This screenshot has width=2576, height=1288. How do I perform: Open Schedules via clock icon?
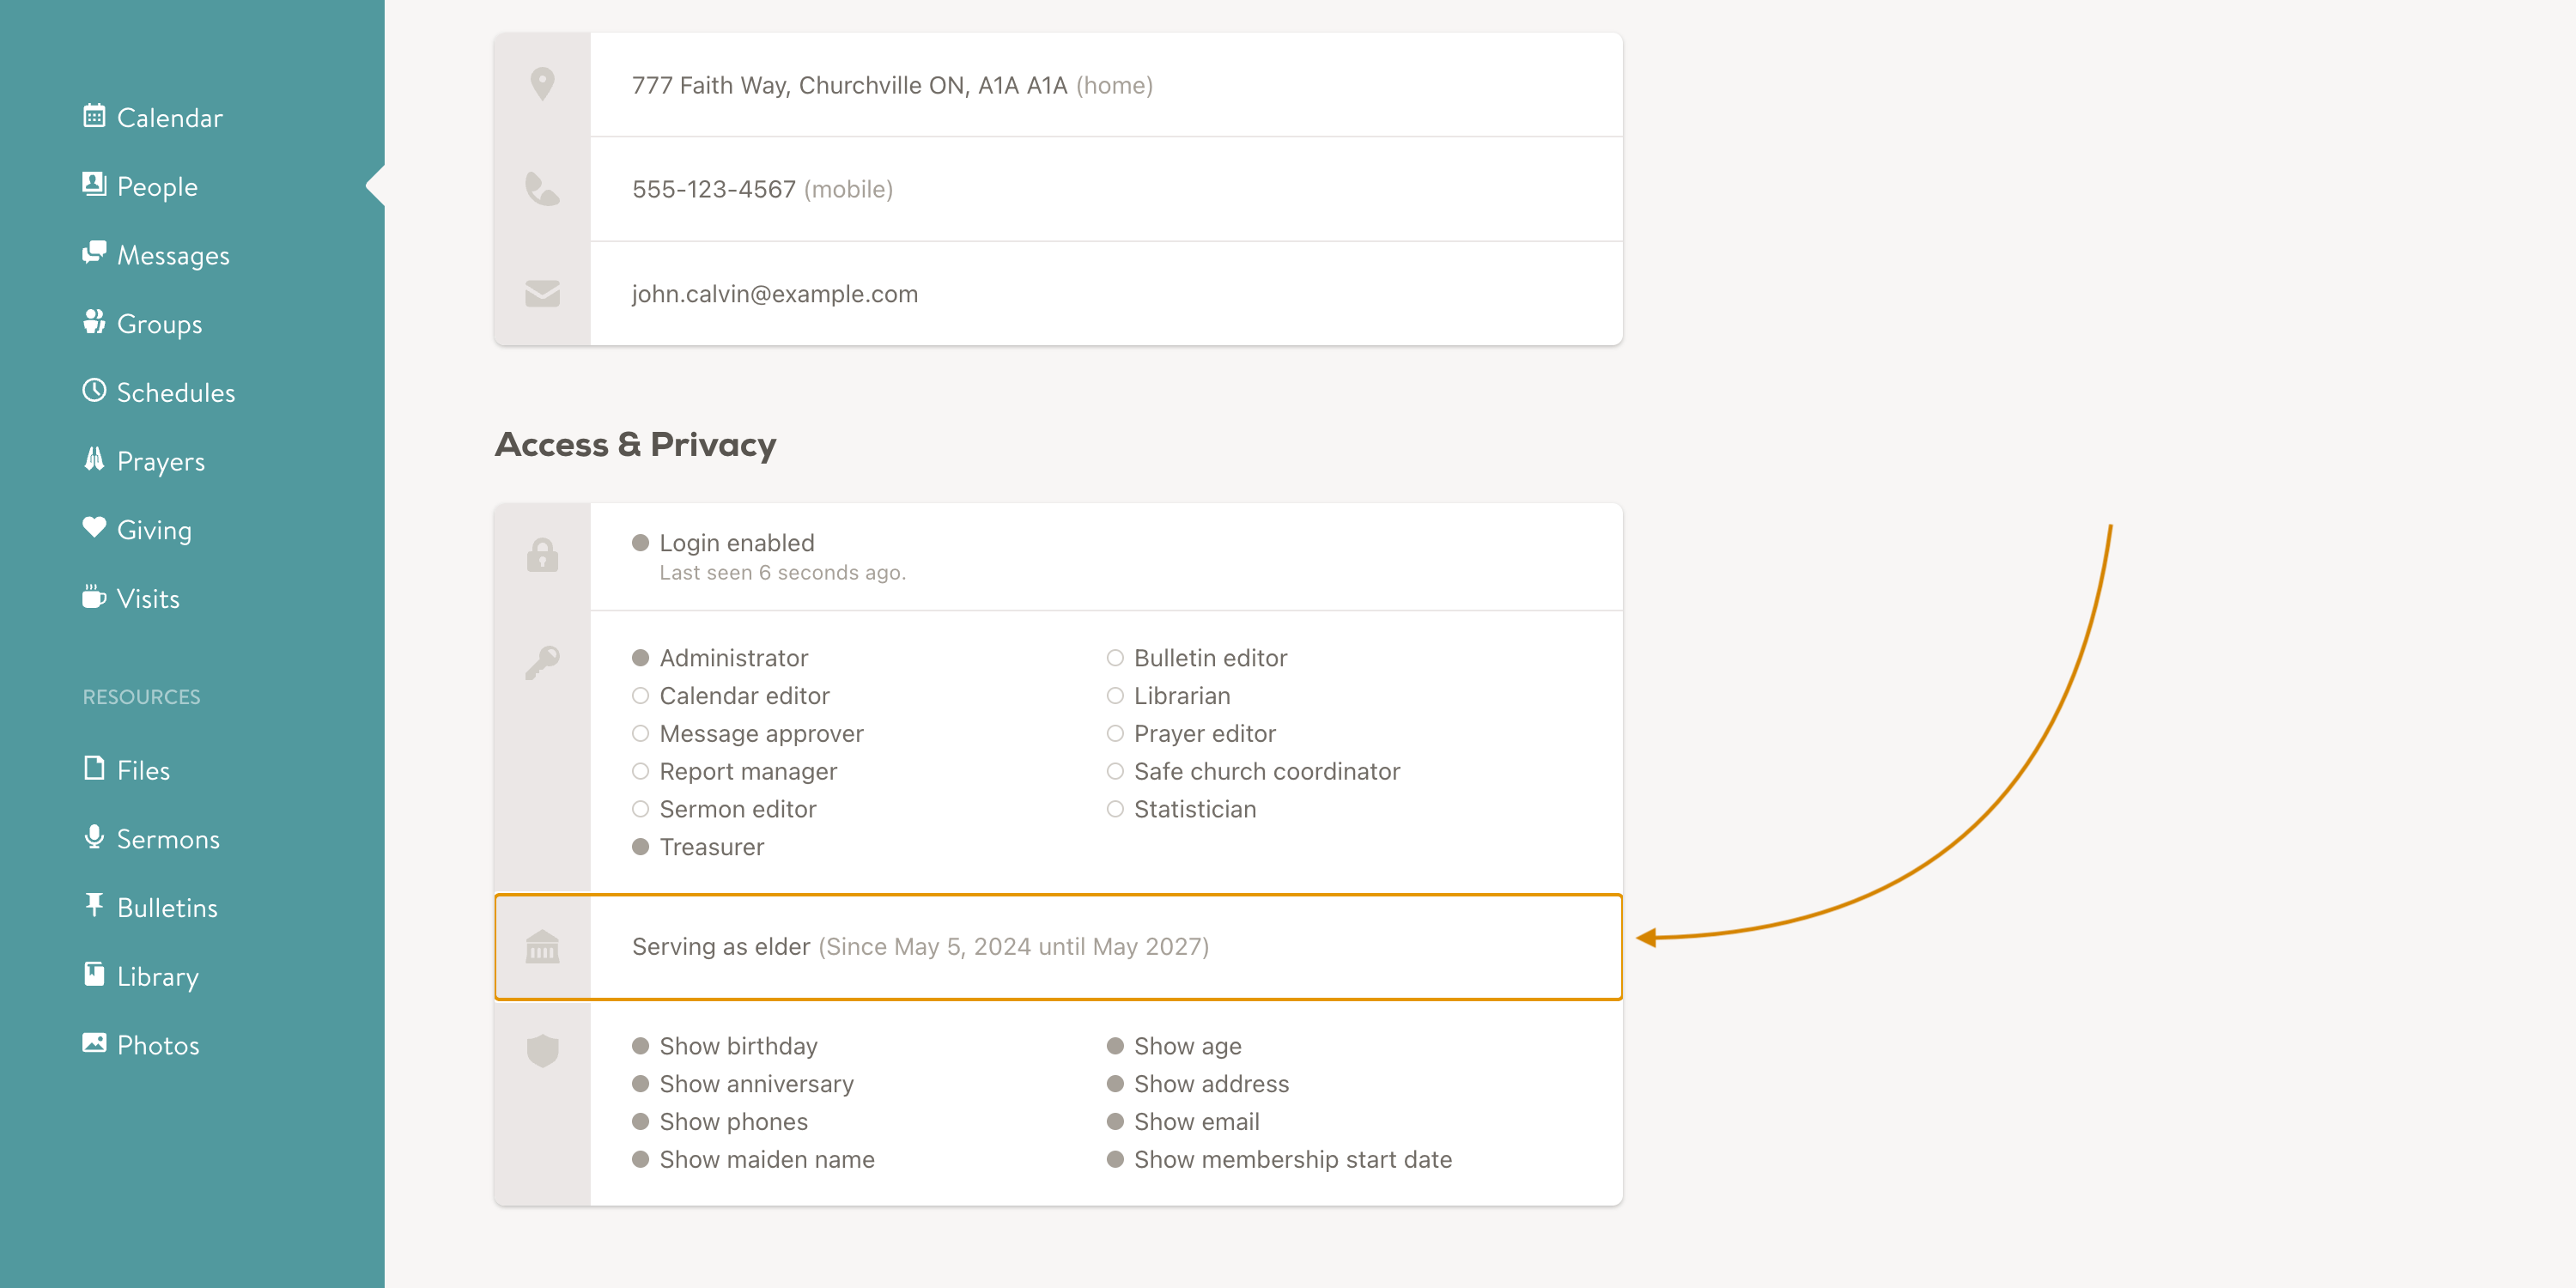click(x=94, y=391)
